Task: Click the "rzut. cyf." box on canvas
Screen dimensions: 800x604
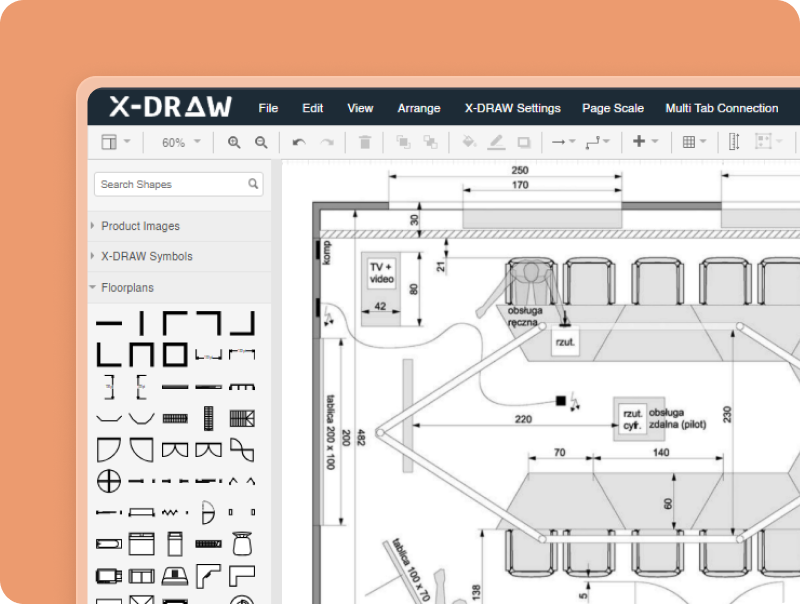Action: (633, 419)
